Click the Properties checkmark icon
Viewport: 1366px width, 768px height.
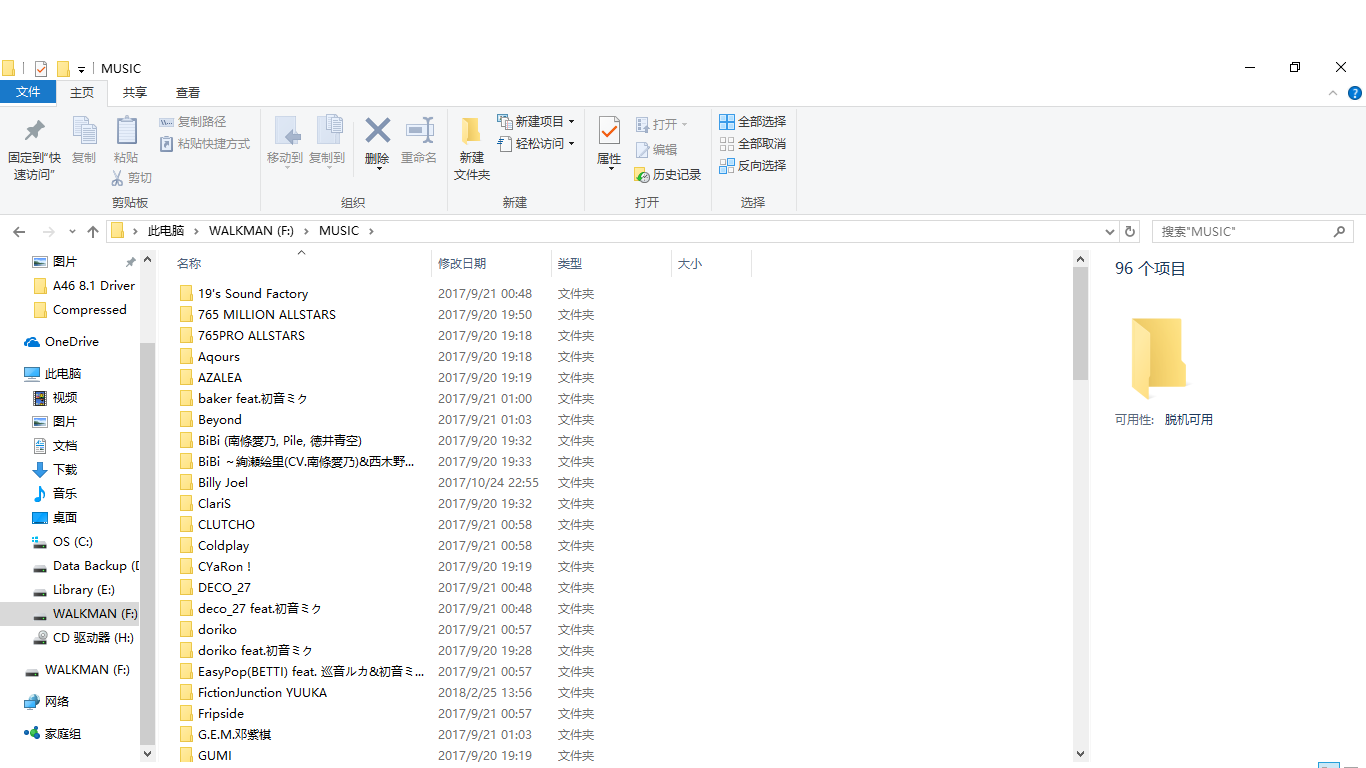(609, 130)
